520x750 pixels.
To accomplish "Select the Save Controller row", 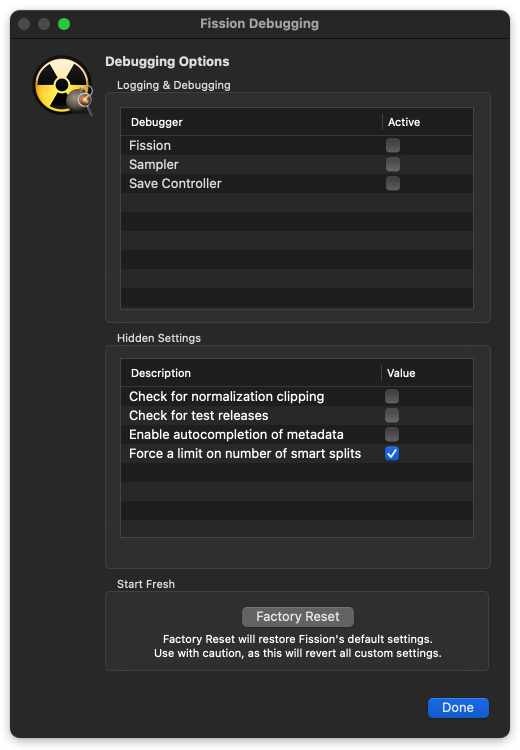I will pyautogui.click(x=297, y=184).
